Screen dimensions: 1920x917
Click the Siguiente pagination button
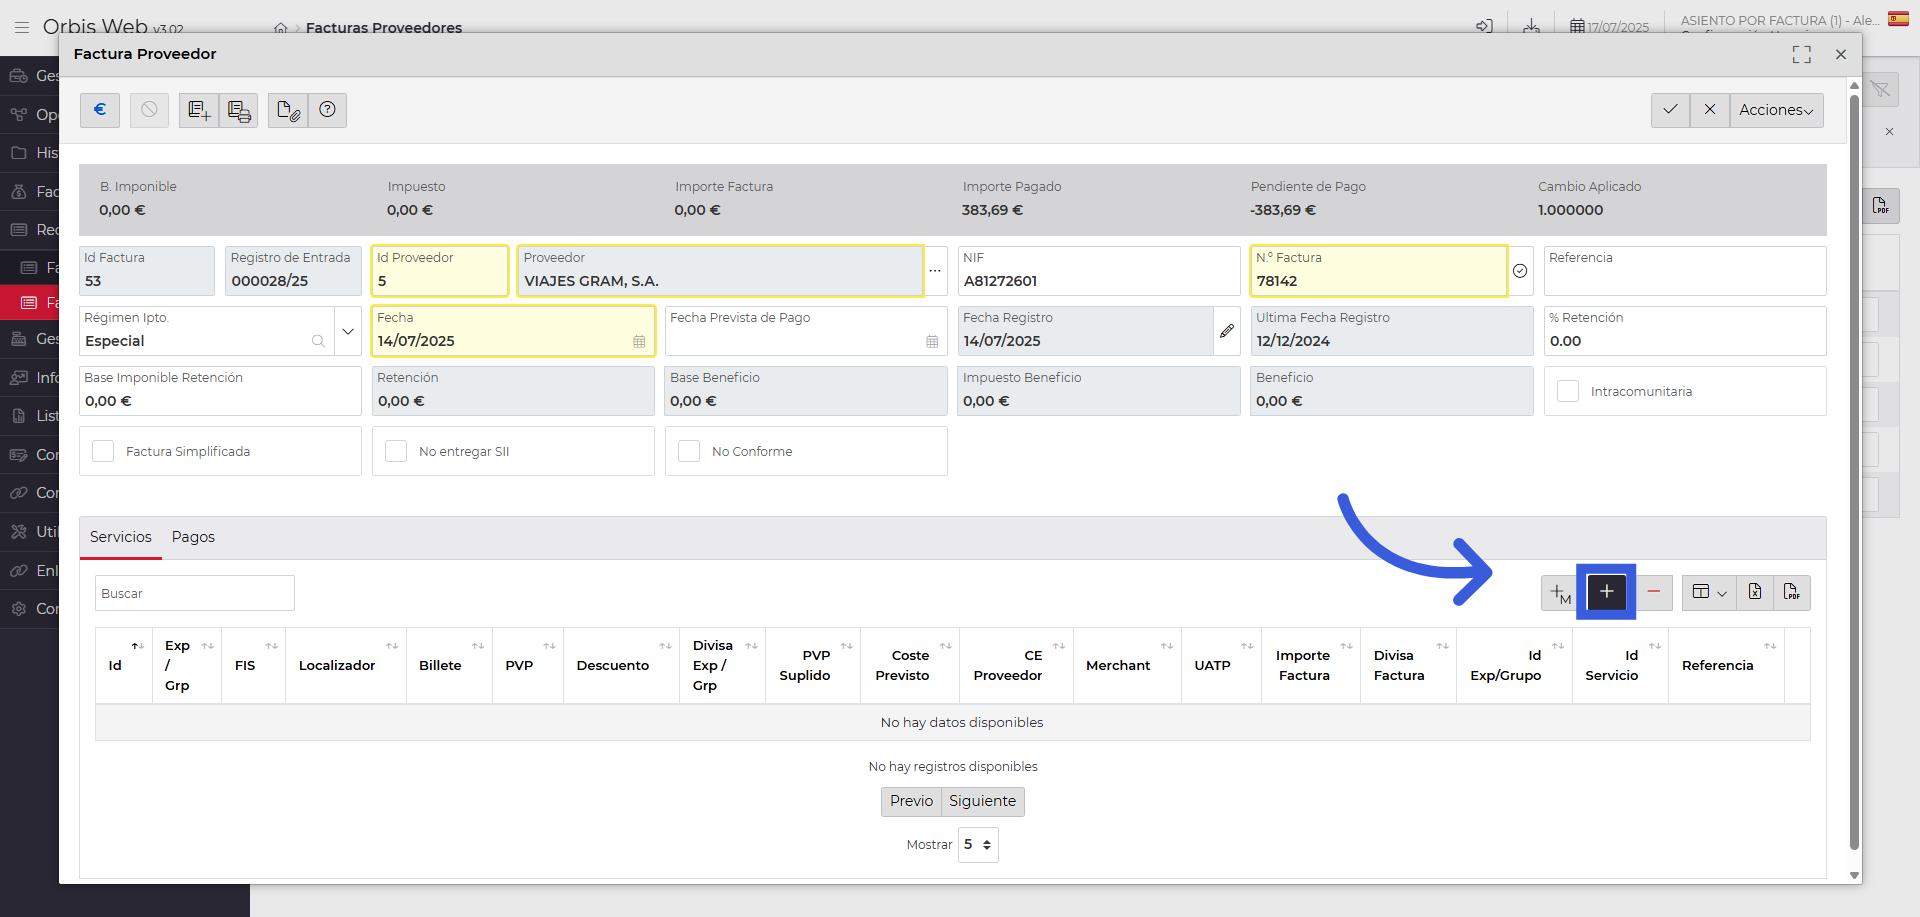[x=982, y=801]
